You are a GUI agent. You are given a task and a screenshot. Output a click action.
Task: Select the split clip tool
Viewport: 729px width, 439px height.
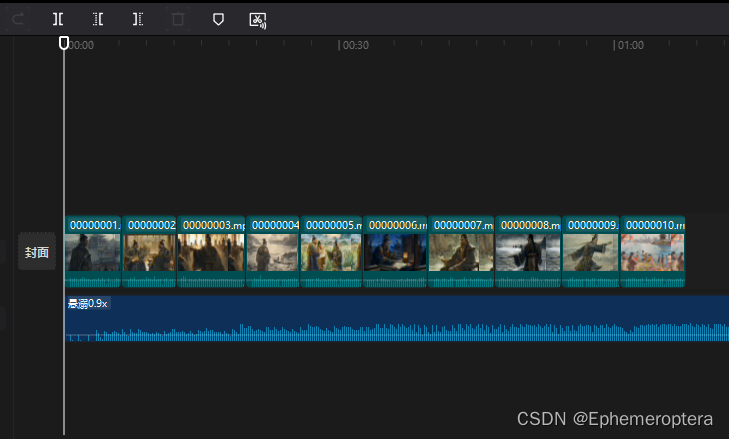coord(58,19)
